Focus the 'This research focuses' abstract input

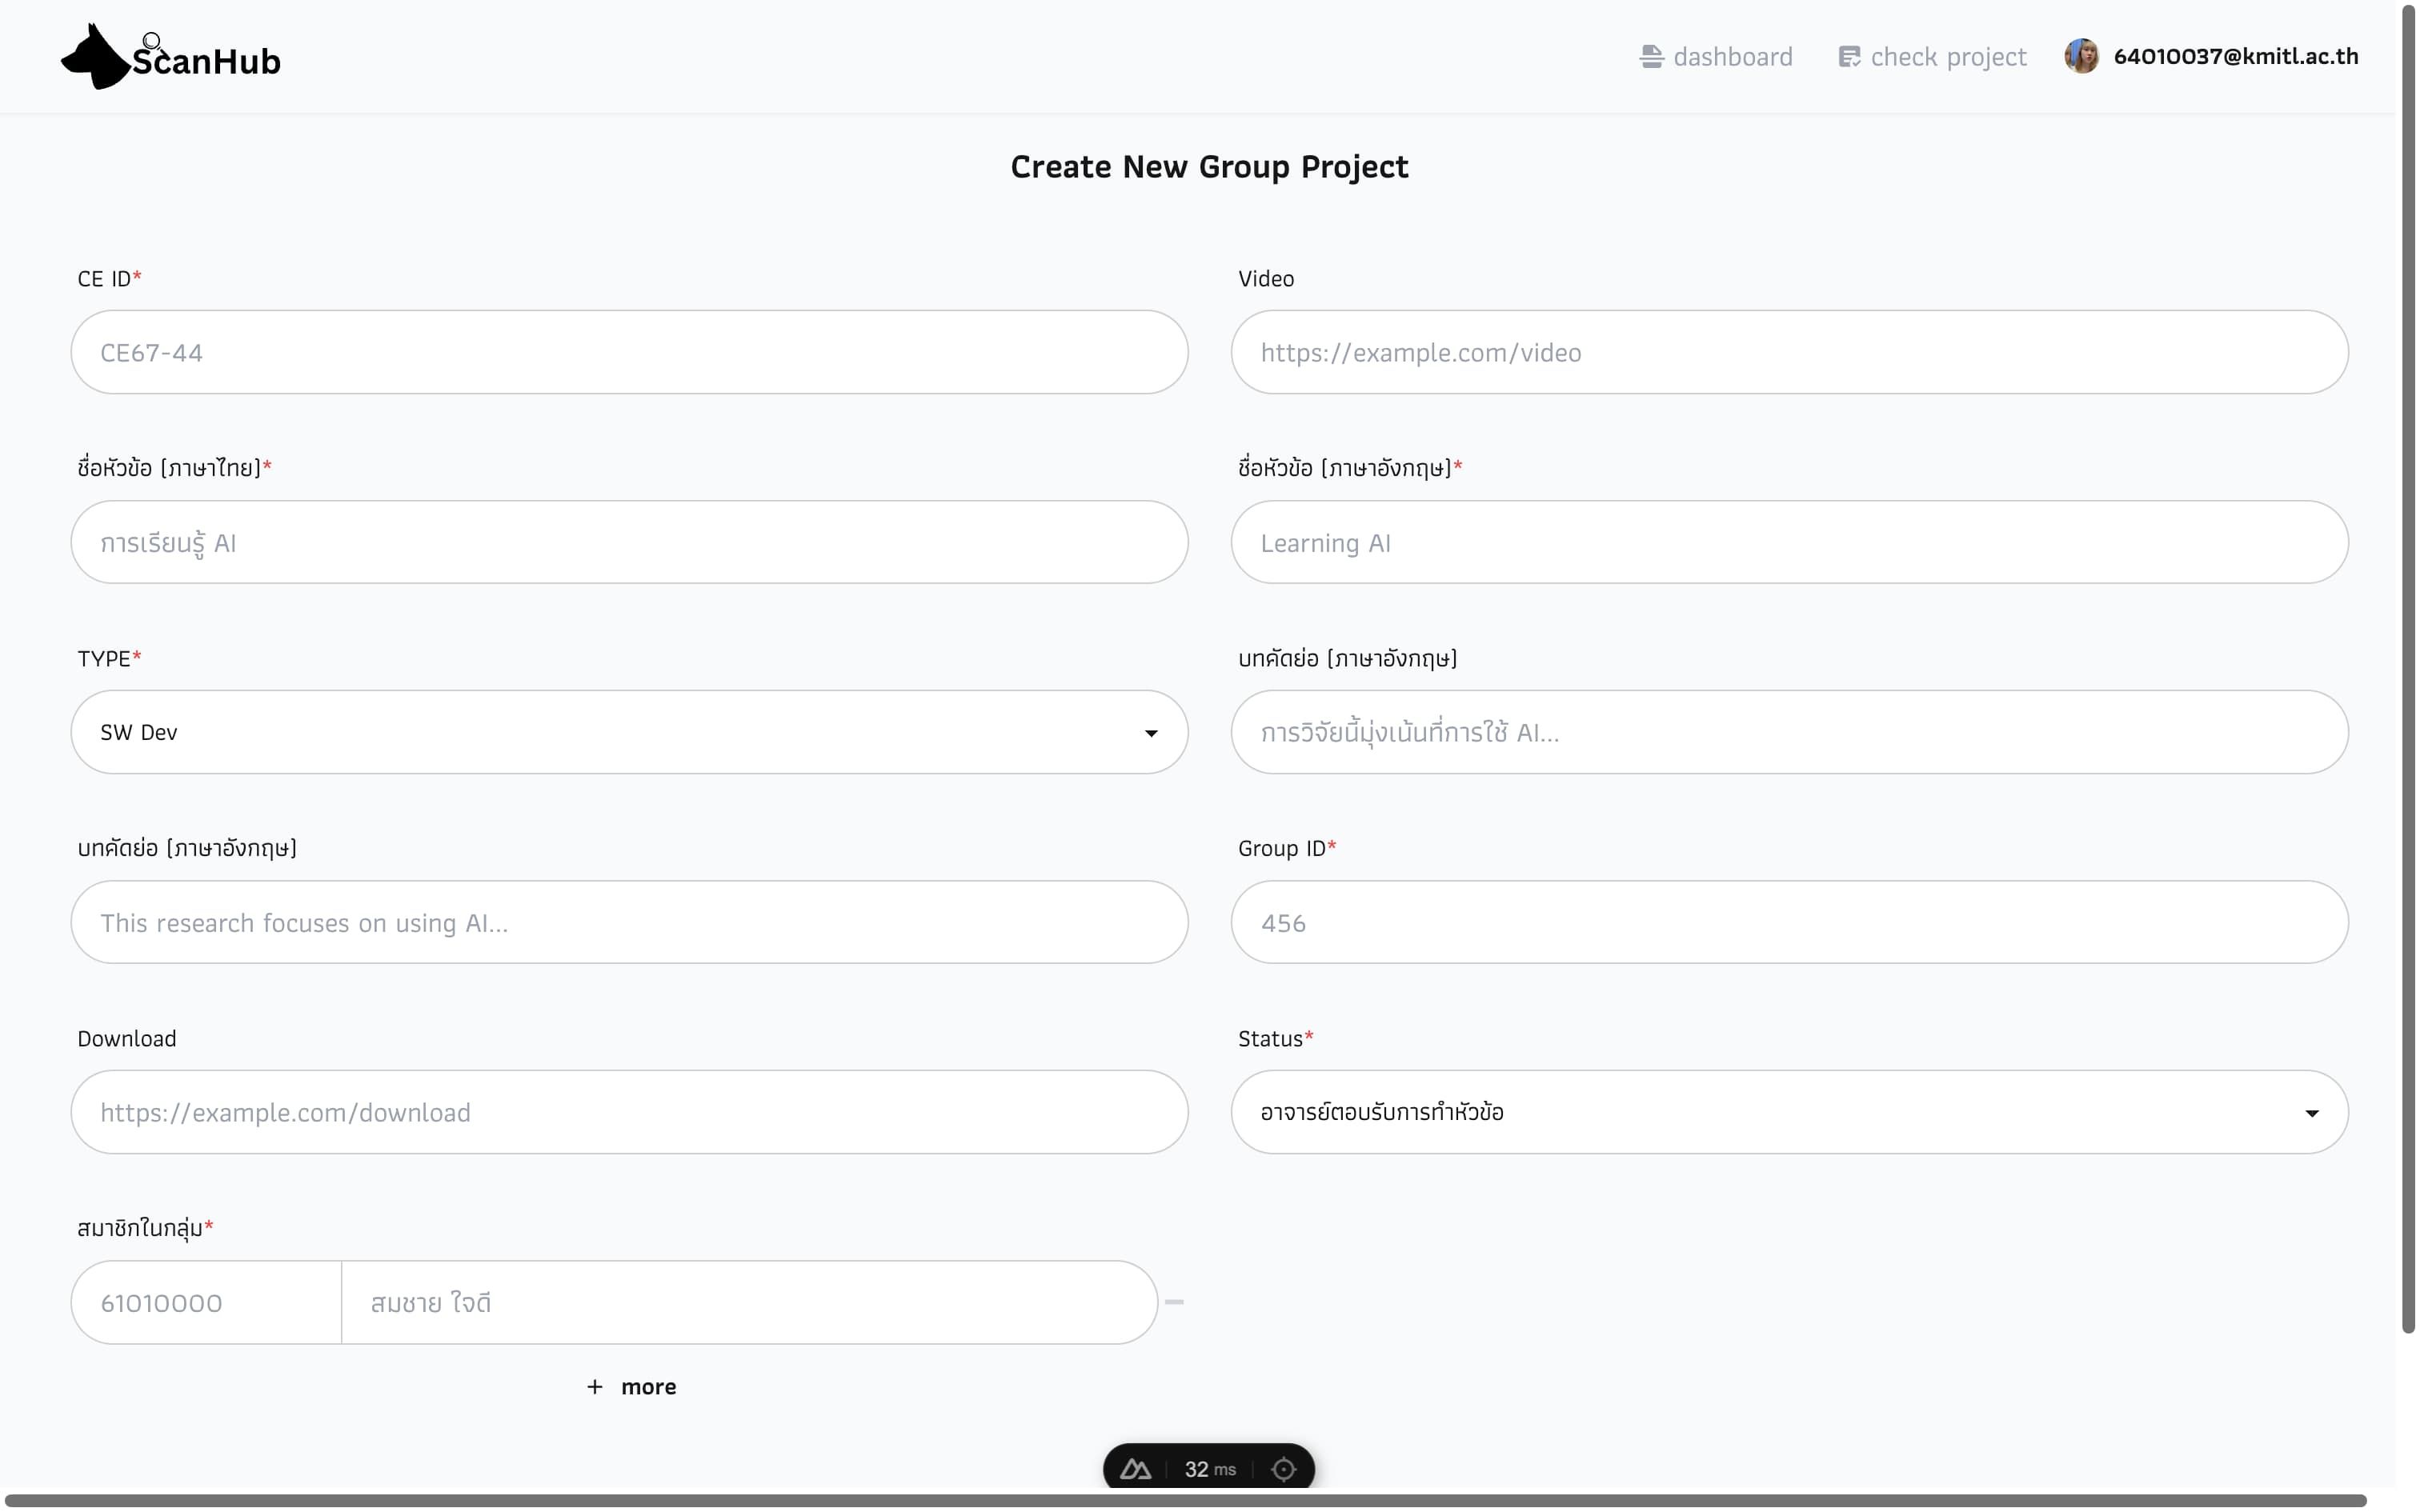[x=630, y=922]
